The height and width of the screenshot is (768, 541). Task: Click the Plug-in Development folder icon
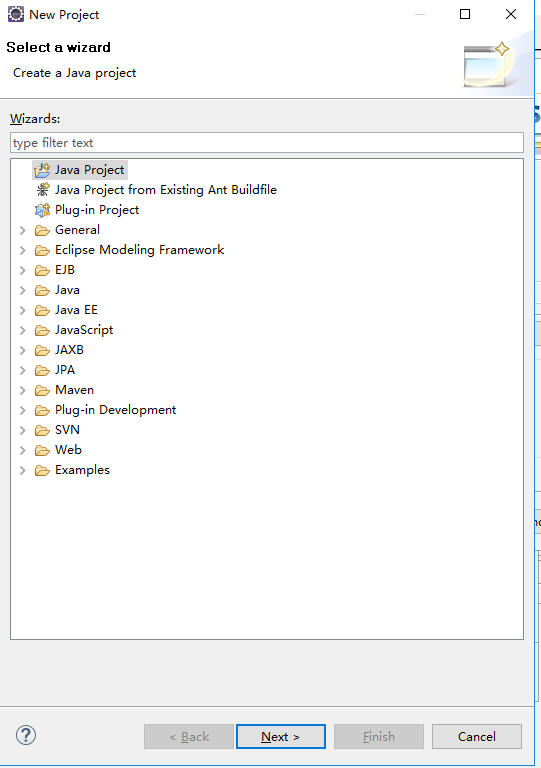click(x=43, y=410)
